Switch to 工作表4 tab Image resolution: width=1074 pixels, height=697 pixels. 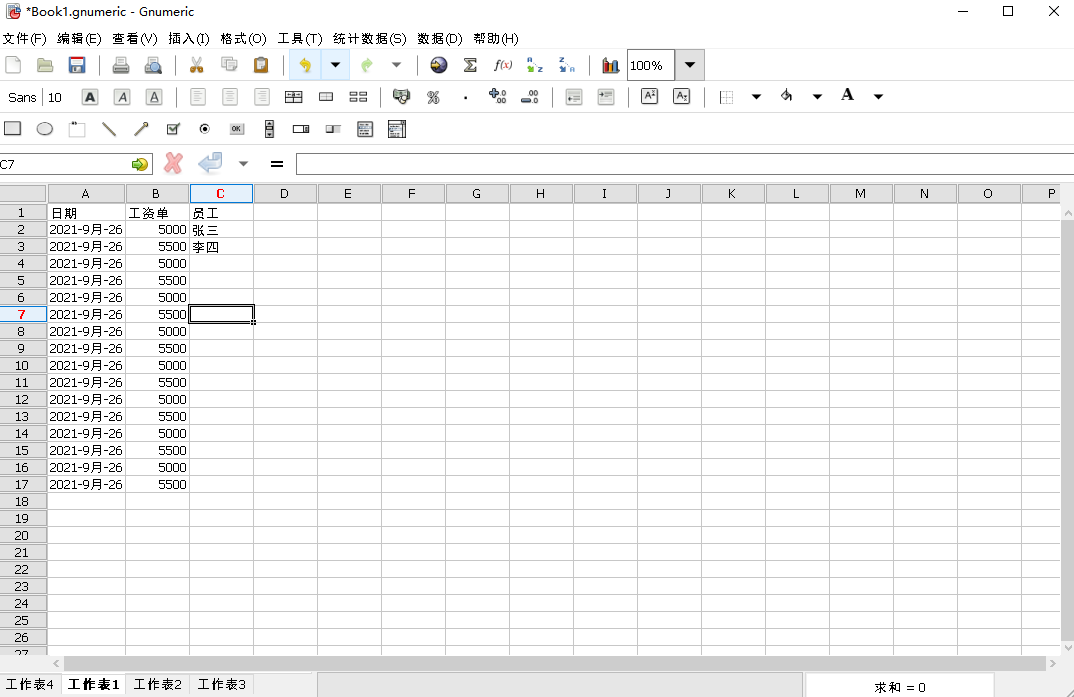pyautogui.click(x=29, y=684)
